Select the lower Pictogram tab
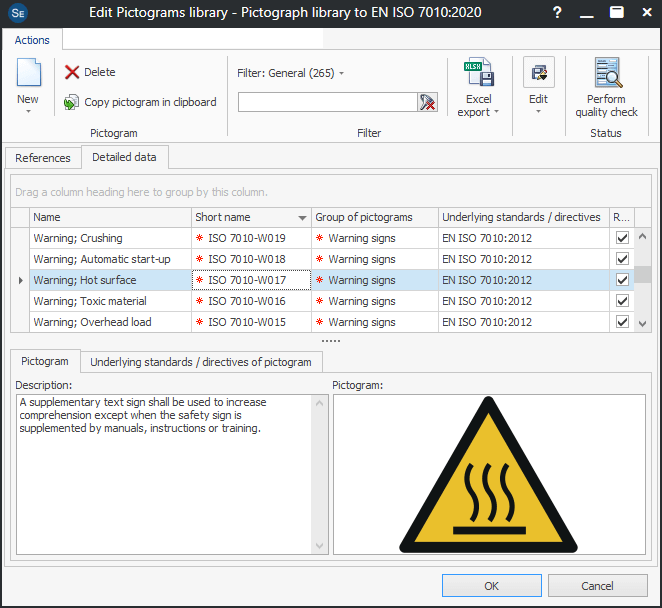Viewport: 662px width, 608px height. coord(45,361)
